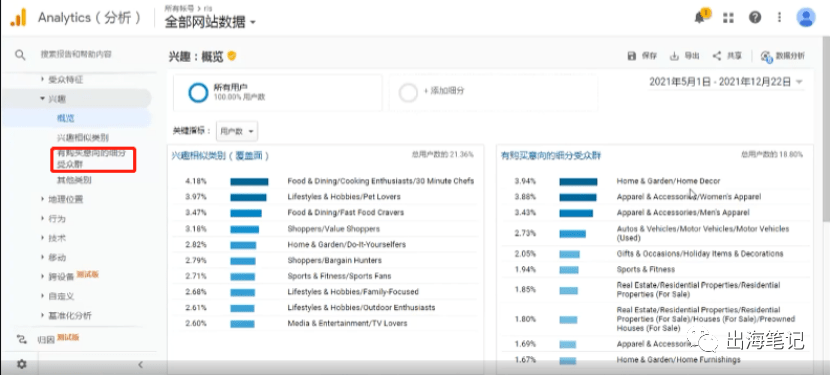831x376 pixels.
Task: Open the 全部网站数据 view selector dropdown
Action: pos(210,22)
